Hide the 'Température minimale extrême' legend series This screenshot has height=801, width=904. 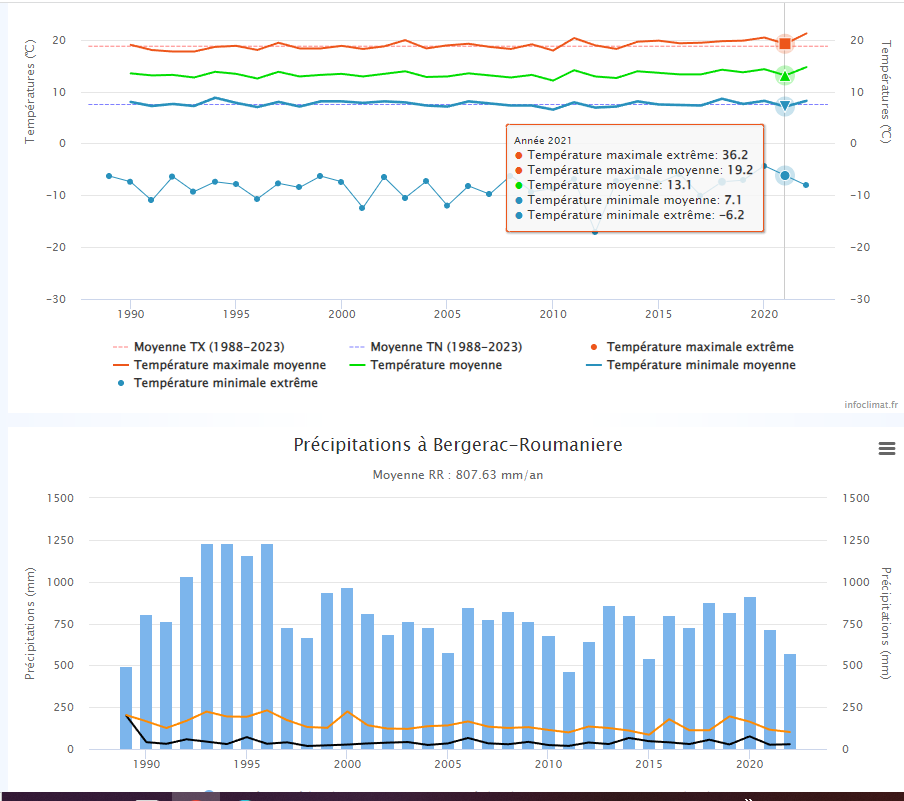[217, 383]
